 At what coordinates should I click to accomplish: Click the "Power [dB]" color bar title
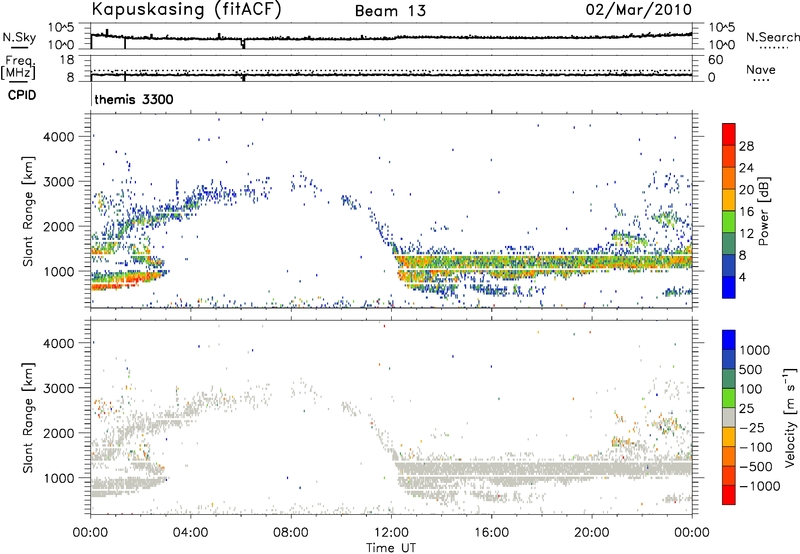tap(763, 211)
